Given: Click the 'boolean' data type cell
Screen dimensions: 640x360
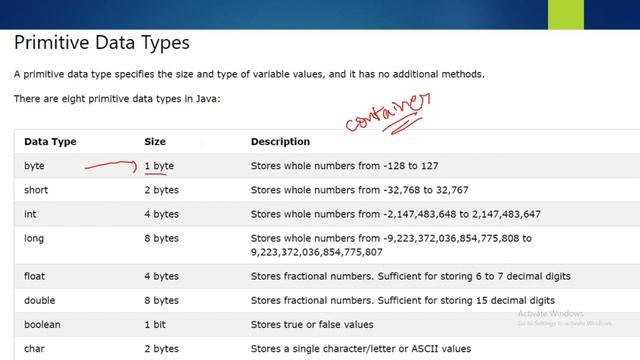Looking at the screenshot, I should [42, 324].
